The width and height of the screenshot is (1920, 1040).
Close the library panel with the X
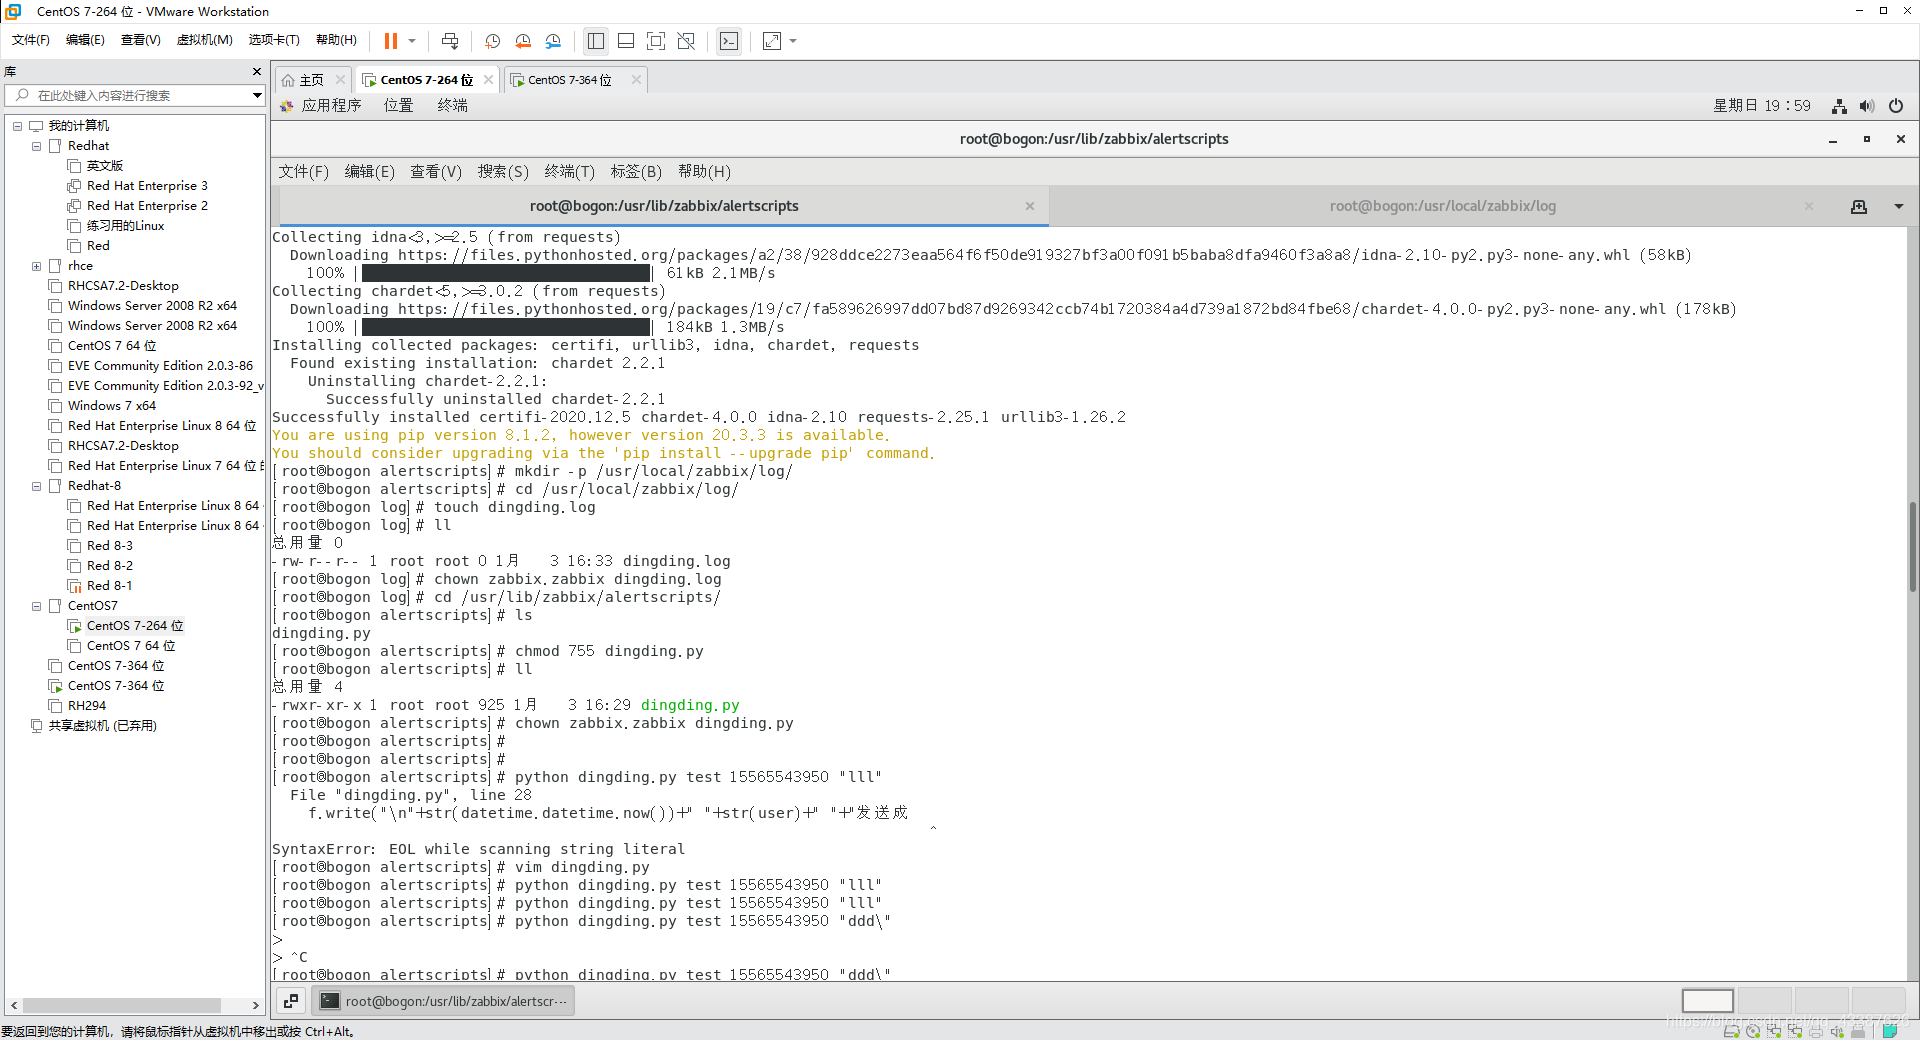[x=257, y=71]
